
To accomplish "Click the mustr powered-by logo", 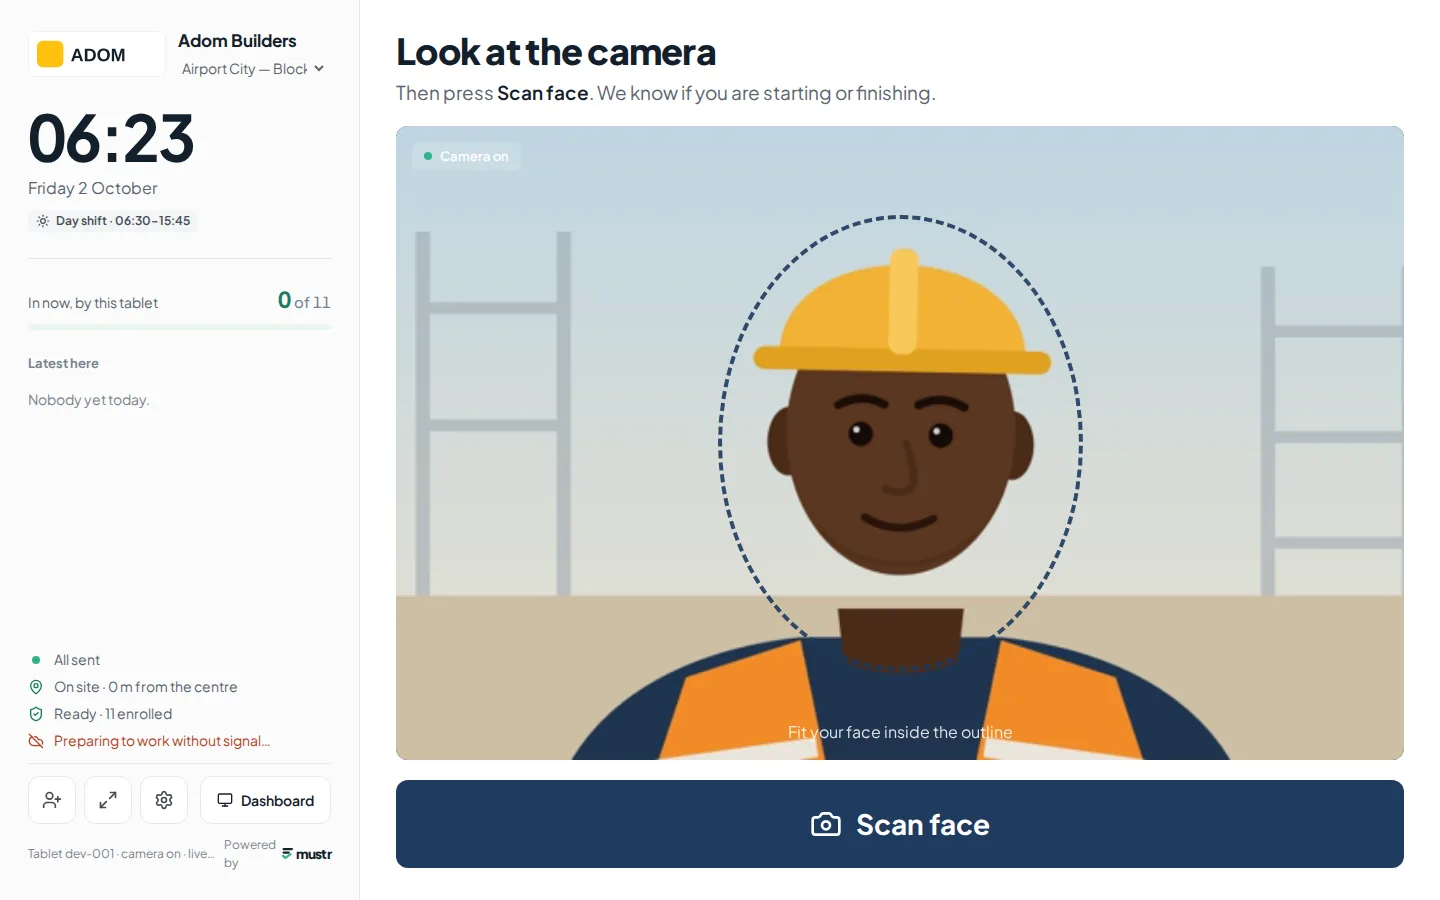I will pyautogui.click(x=307, y=854).
